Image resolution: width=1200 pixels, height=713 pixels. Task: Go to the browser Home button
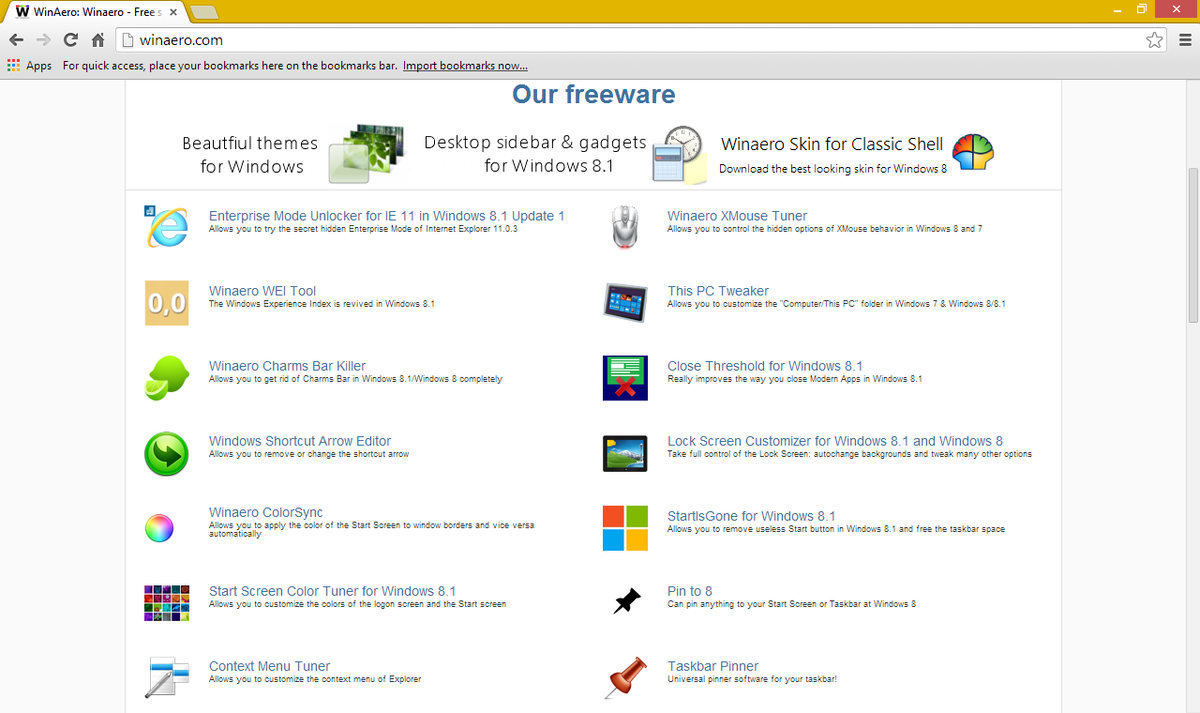pyautogui.click(x=98, y=40)
